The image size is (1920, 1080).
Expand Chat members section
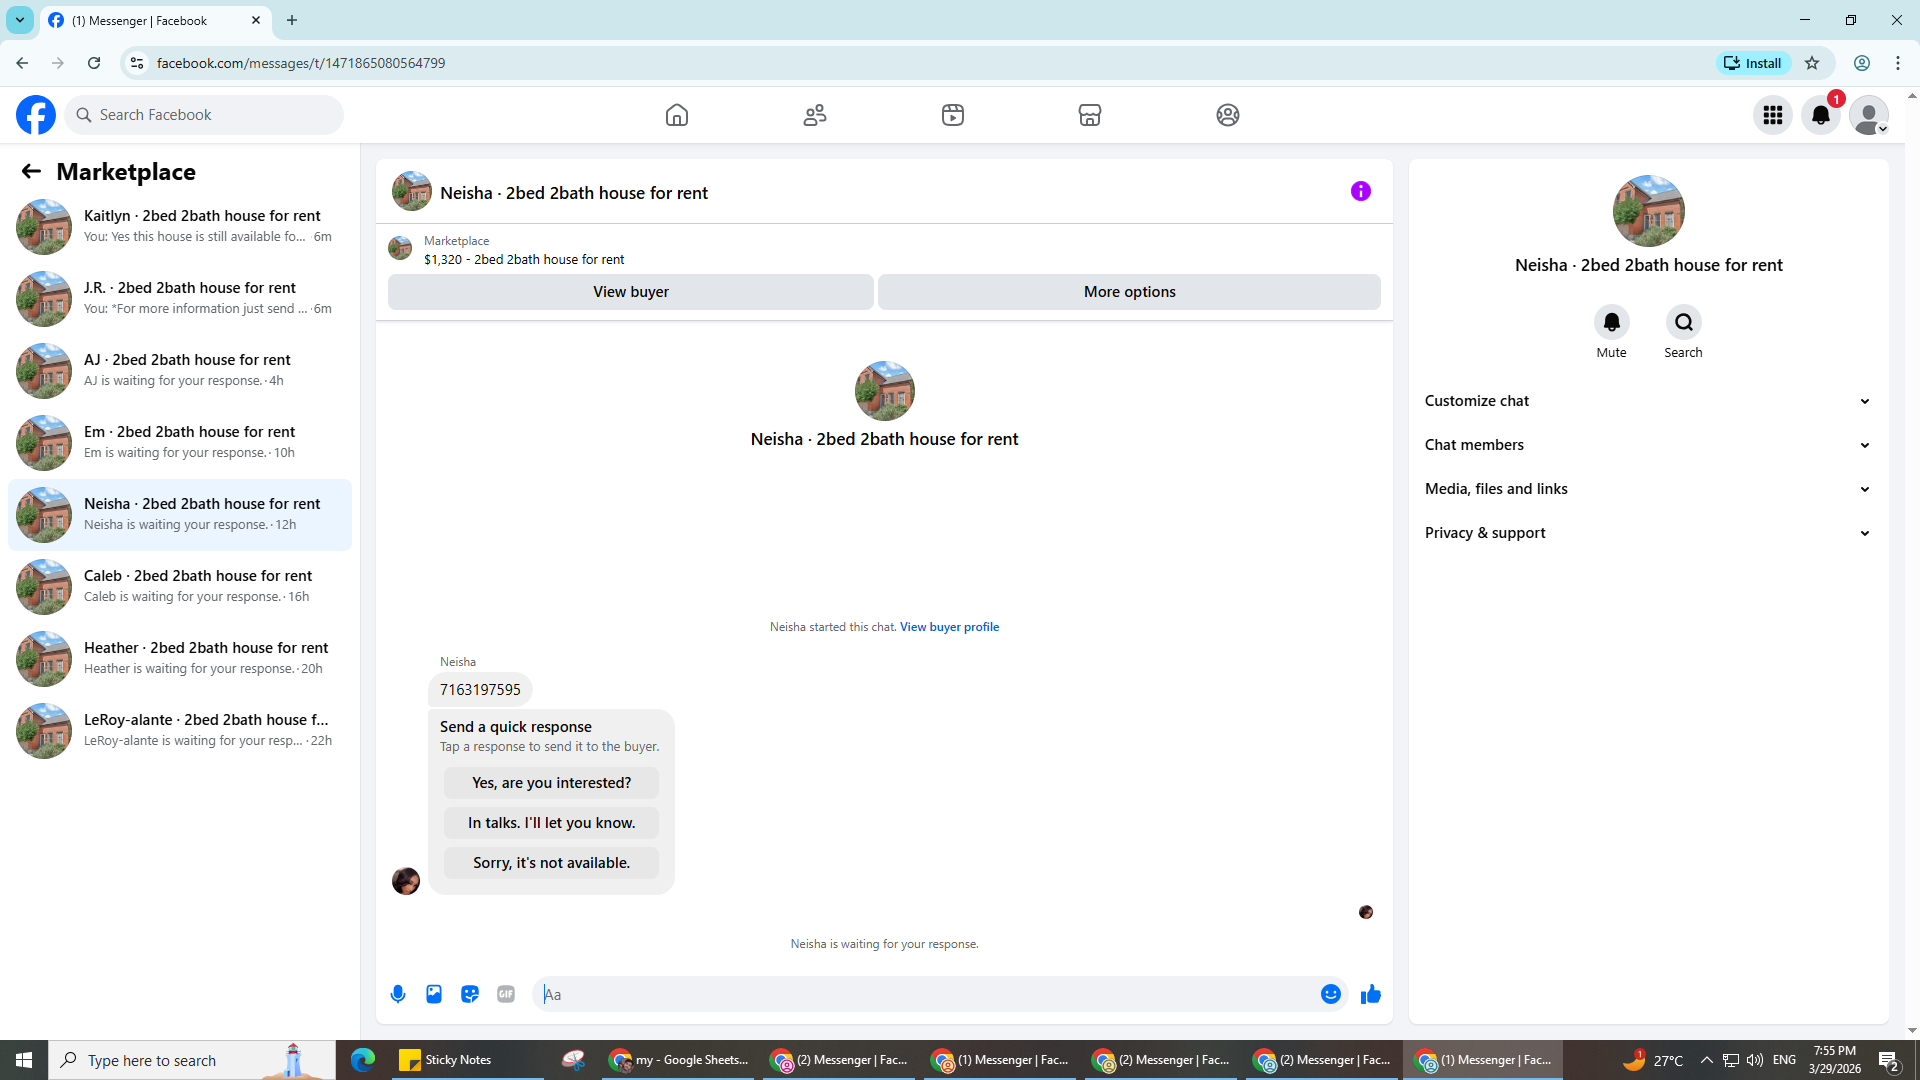[1648, 445]
